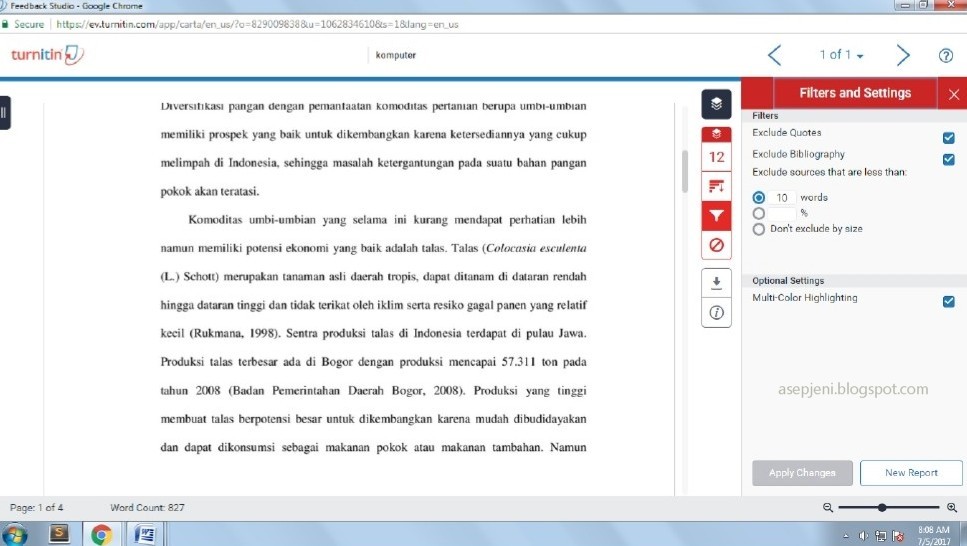Click the tray action center flag icon
The width and height of the screenshot is (967, 546).
point(898,536)
